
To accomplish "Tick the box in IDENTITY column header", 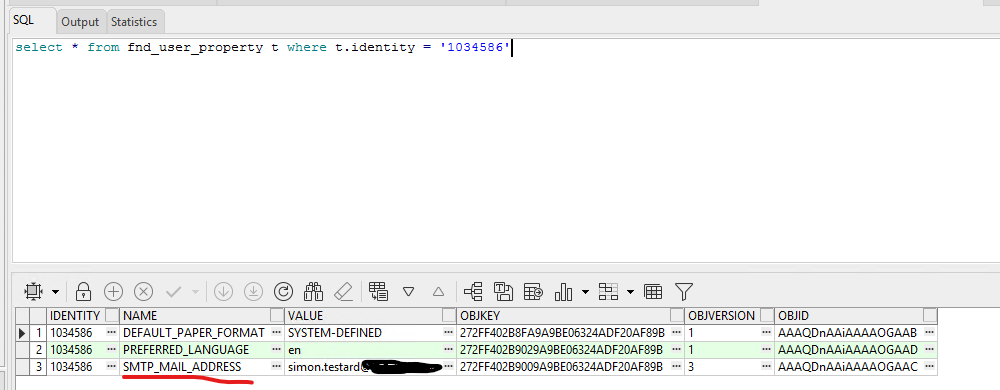I will 112,315.
